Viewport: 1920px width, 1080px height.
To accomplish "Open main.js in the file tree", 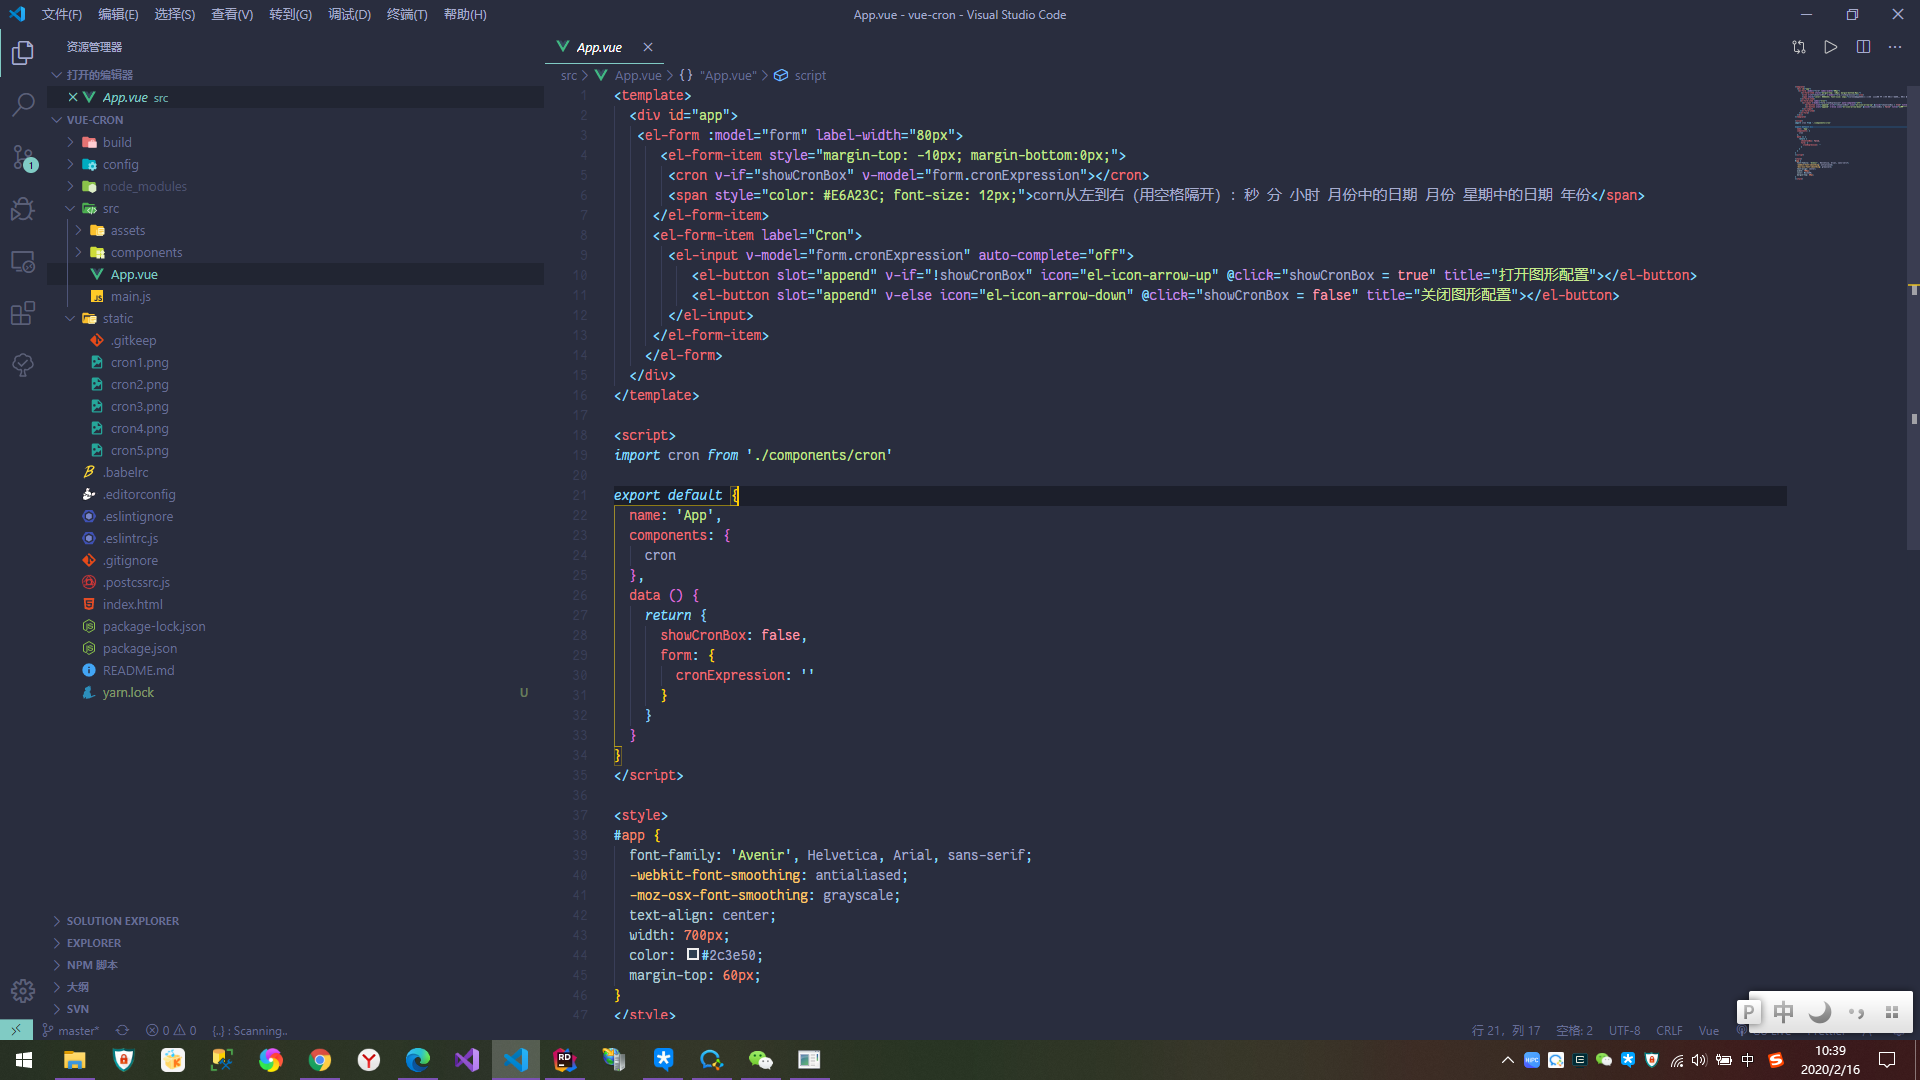I will click(x=130, y=296).
